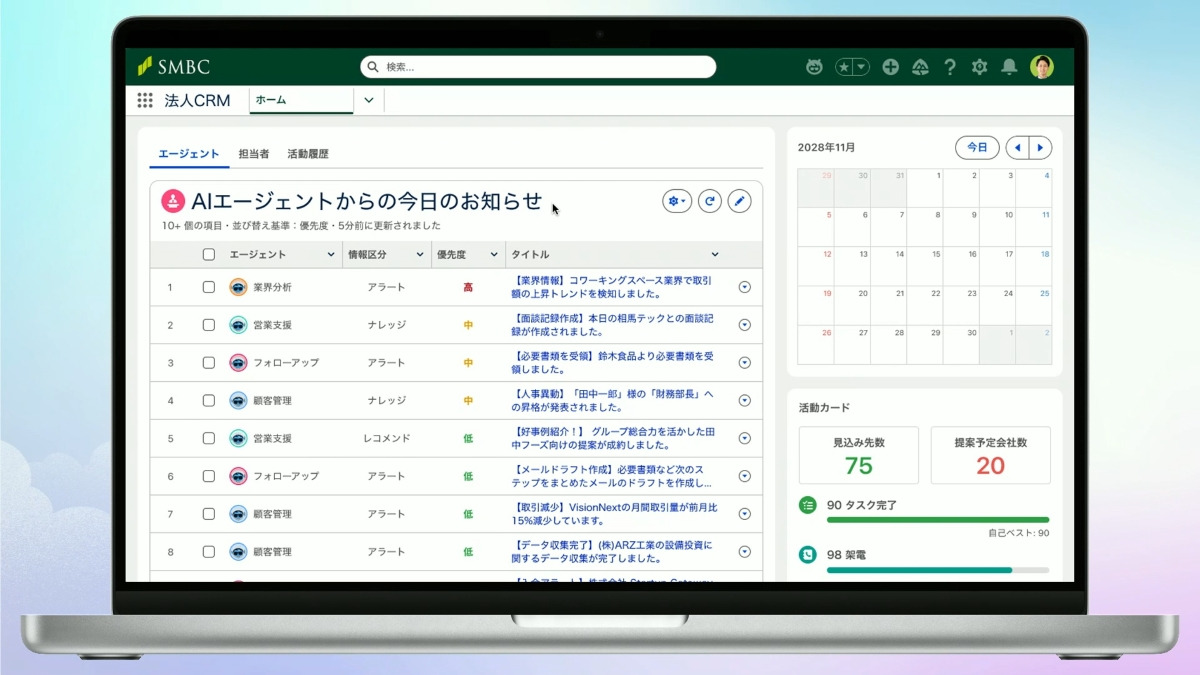Check the row 7 顧客管理 checkbox
The width and height of the screenshot is (1200, 675).
pos(209,514)
